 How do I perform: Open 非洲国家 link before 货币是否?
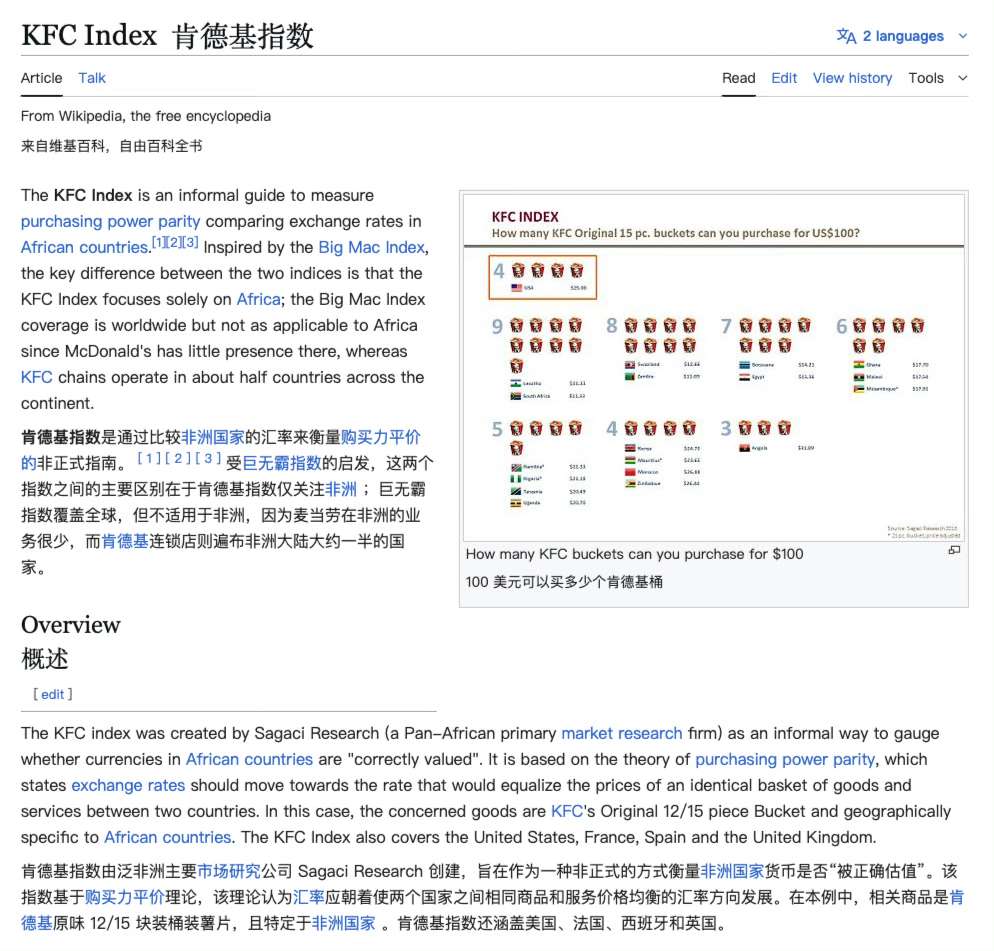[732, 871]
